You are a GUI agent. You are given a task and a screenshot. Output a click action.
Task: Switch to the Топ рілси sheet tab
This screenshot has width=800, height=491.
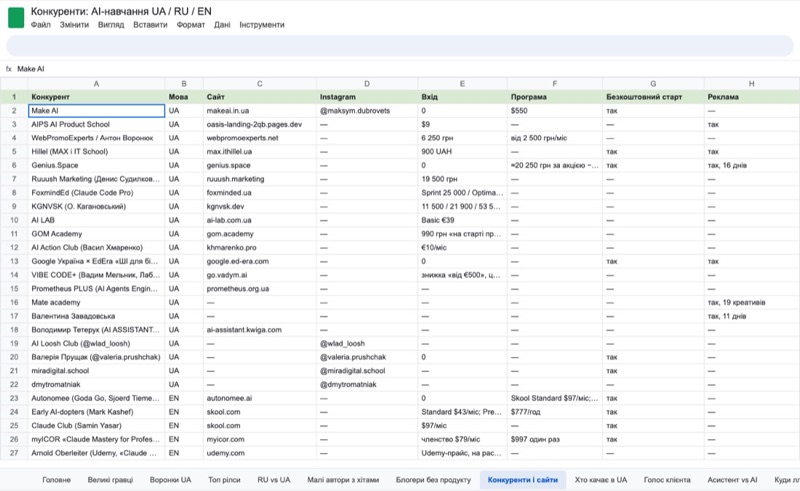[224, 480]
